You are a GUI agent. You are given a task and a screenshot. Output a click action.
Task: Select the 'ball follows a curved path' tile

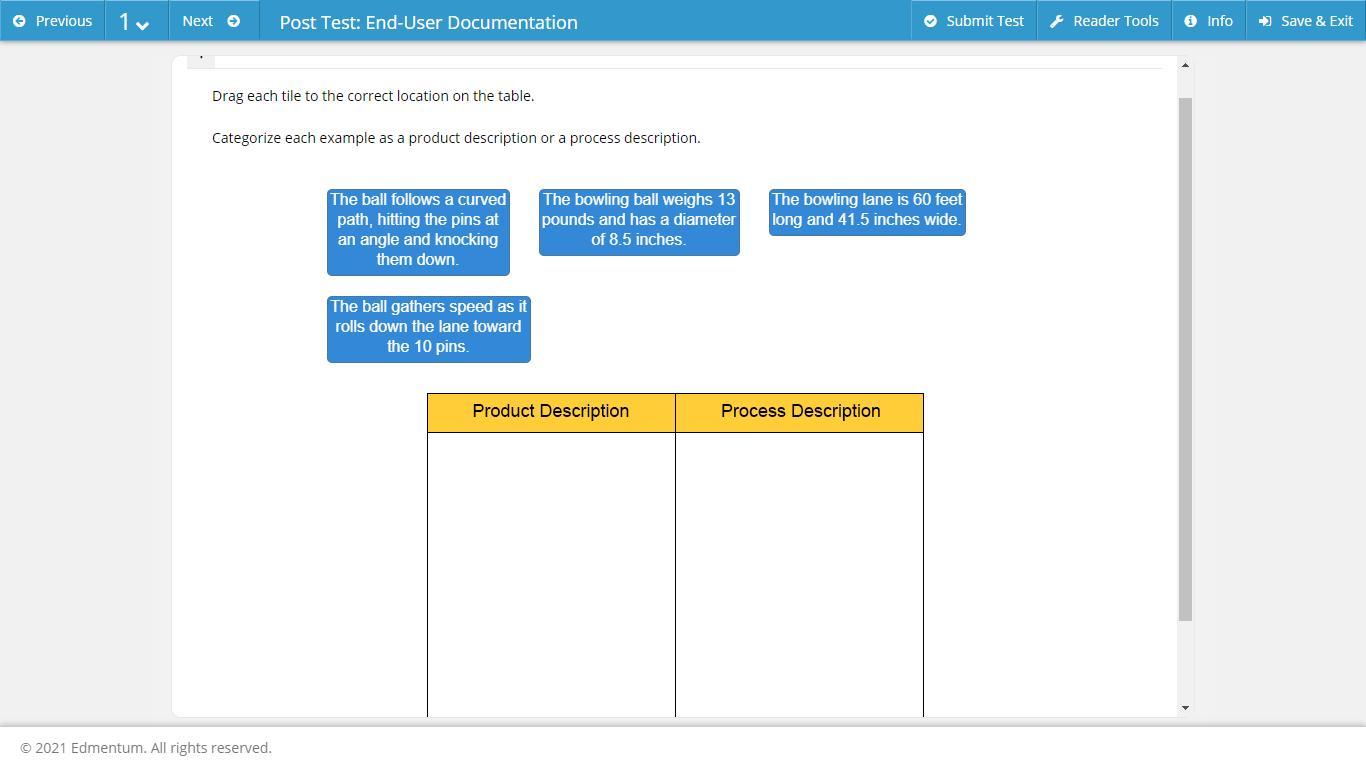[x=418, y=231]
